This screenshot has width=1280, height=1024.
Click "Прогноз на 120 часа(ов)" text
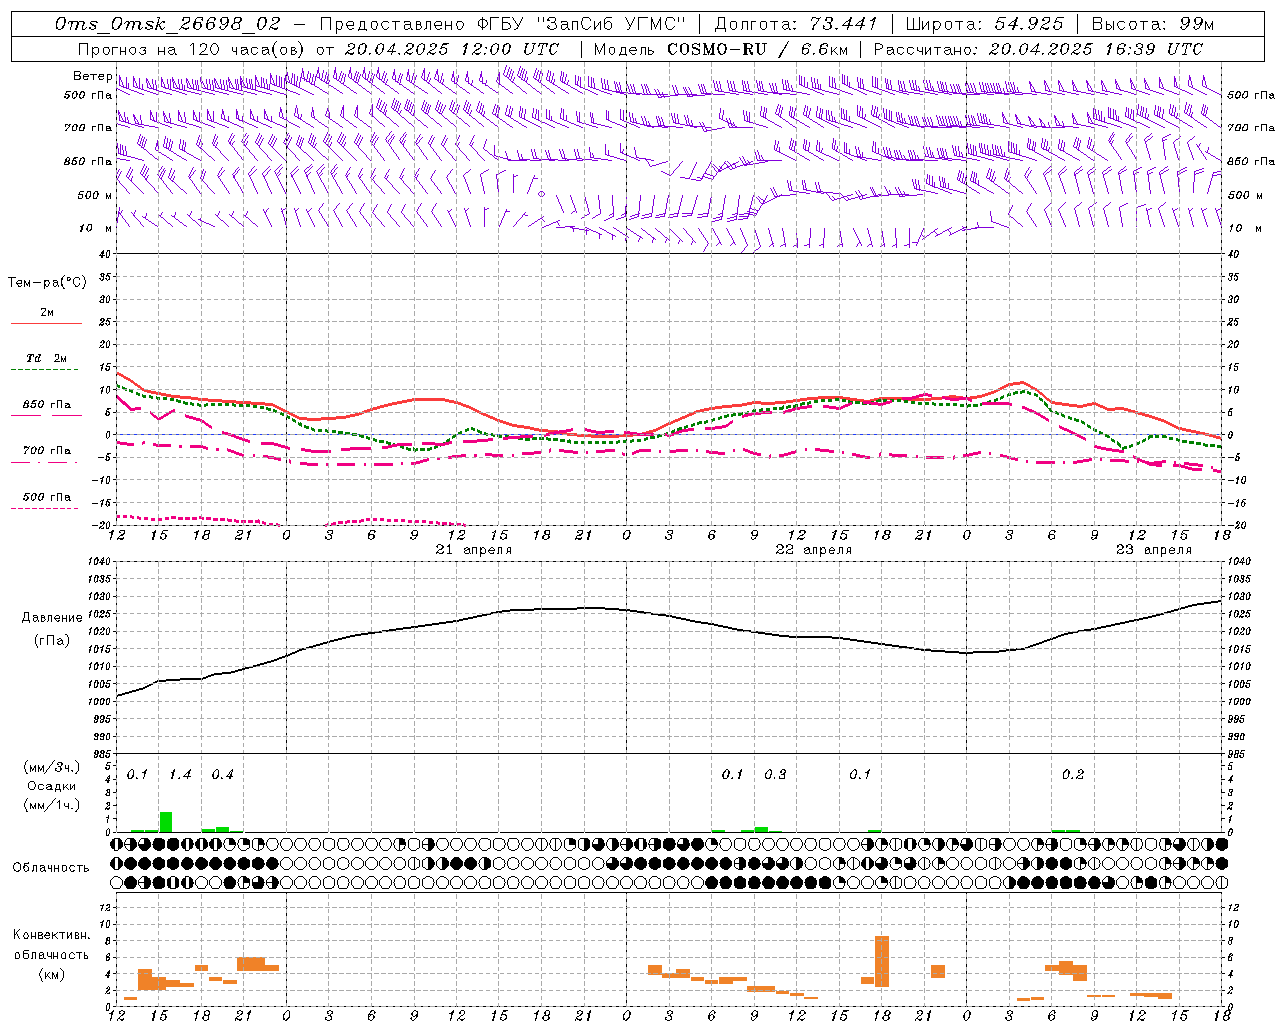[192, 49]
